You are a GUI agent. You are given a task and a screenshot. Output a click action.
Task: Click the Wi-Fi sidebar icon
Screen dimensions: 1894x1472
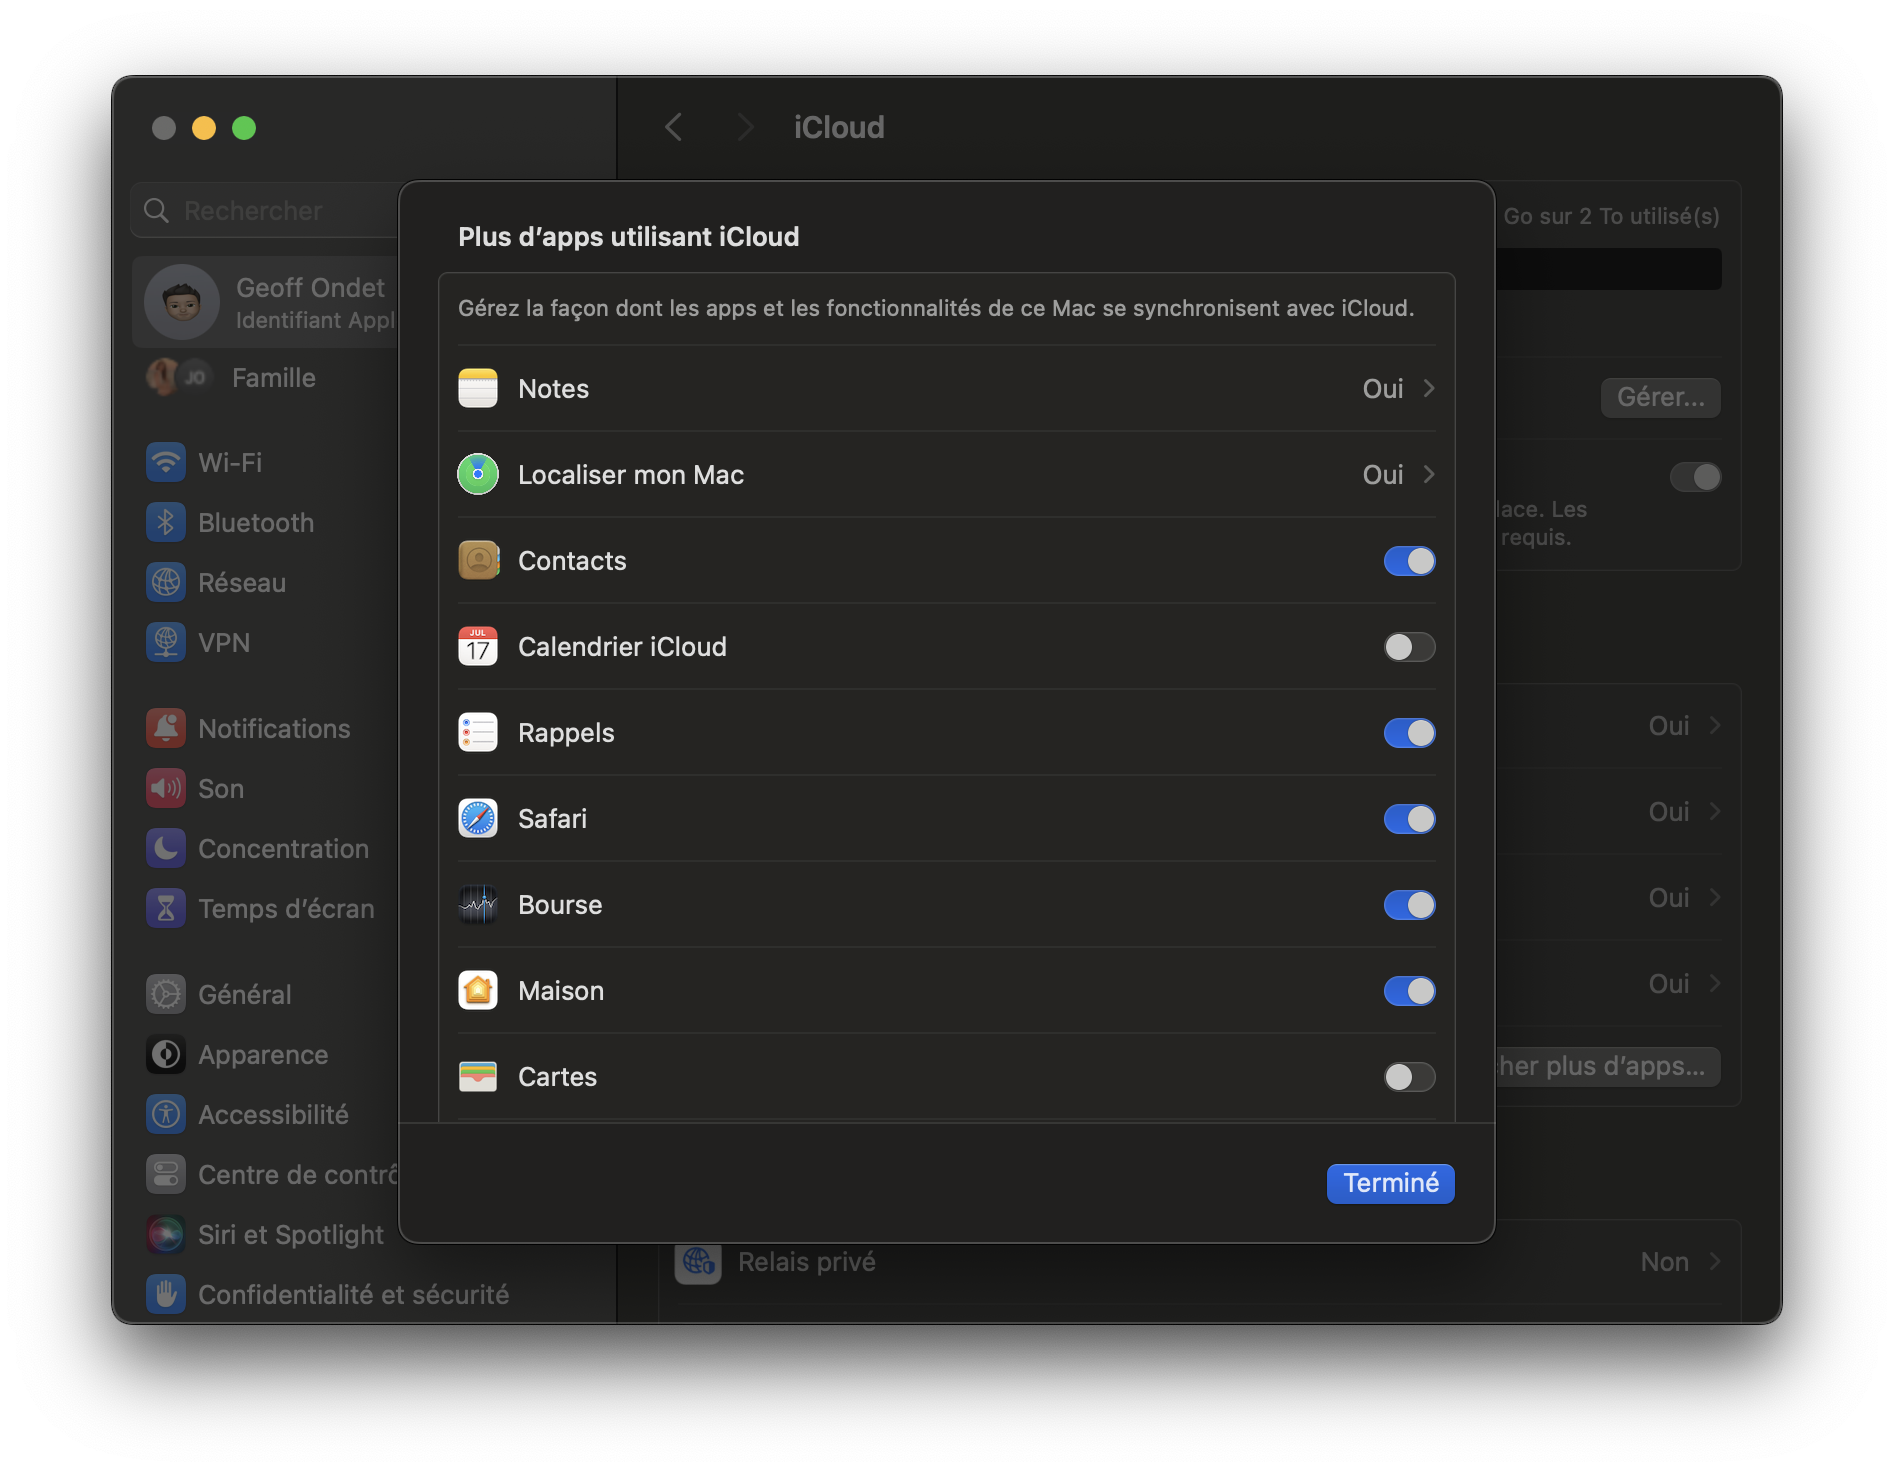(166, 462)
